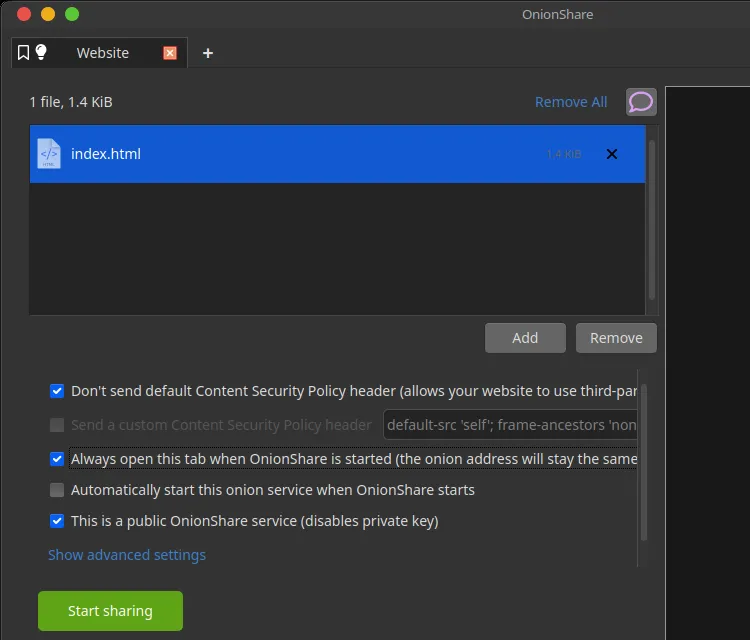Click the '1 file, 1.4 KiB' summary text
Viewport: 750px width, 640px height.
71,102
